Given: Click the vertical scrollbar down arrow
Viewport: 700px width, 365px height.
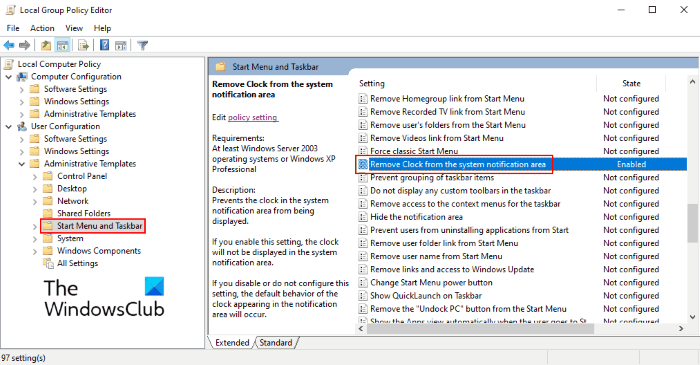Looking at the screenshot, I should [x=692, y=317].
